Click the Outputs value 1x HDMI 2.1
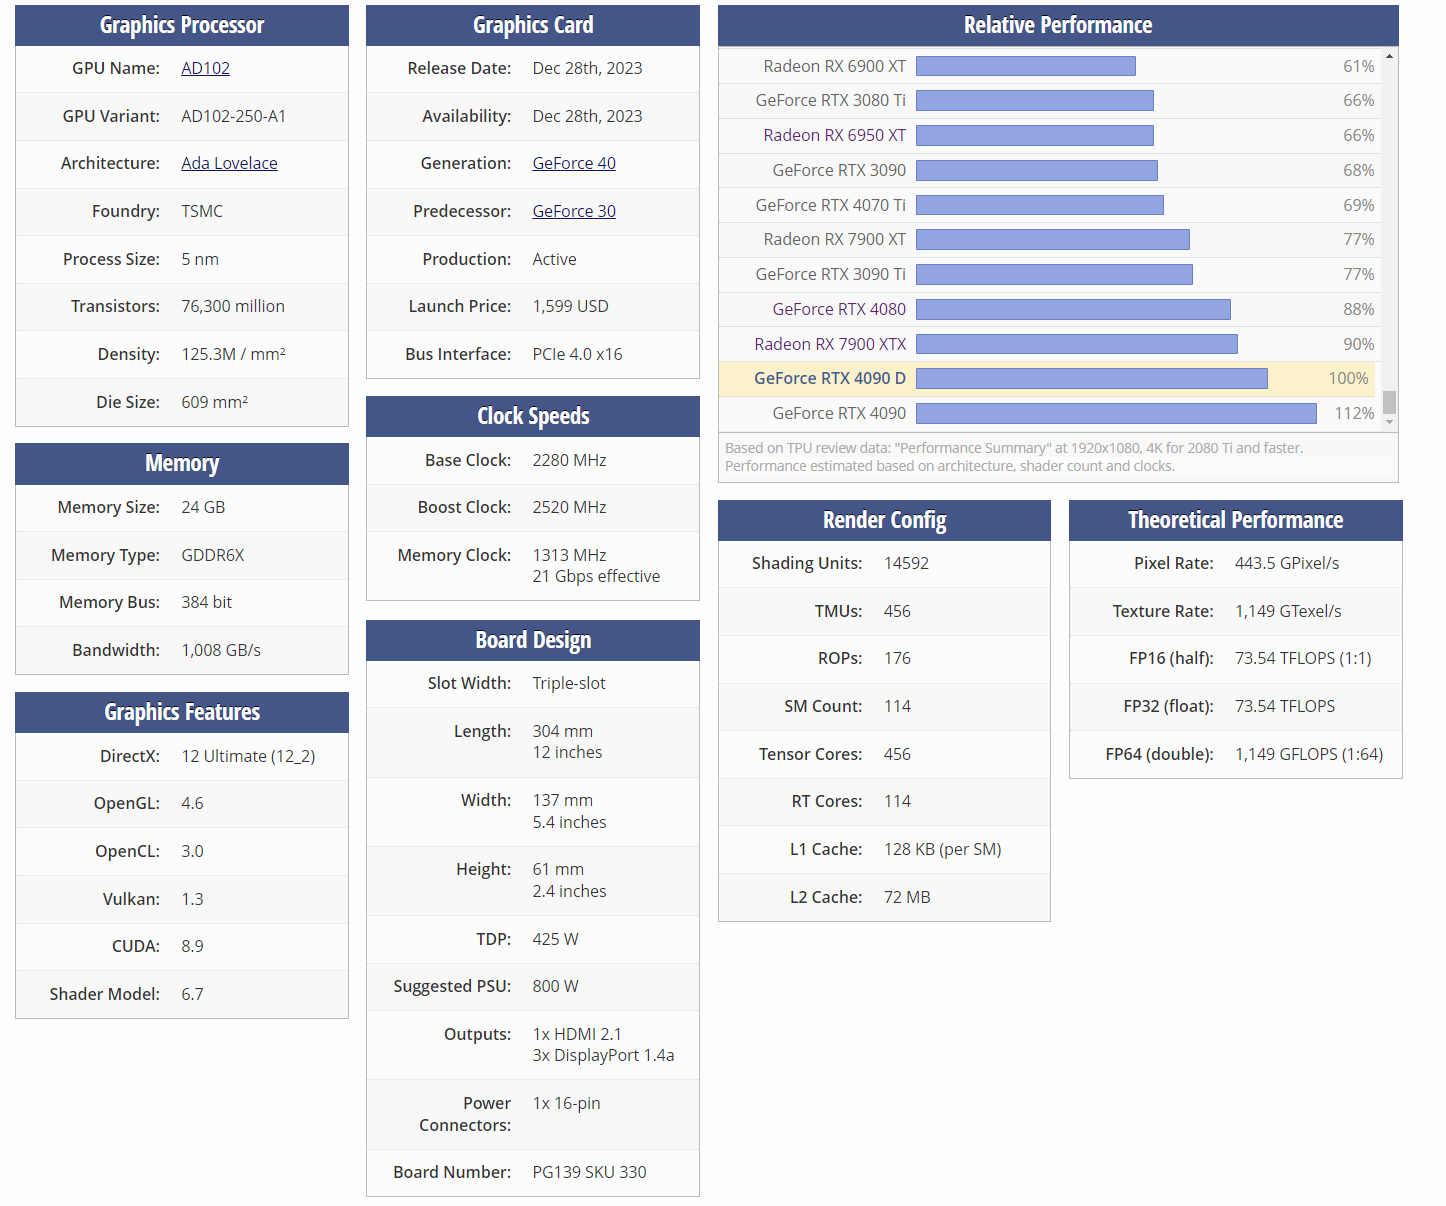1446x1206 pixels. click(x=577, y=1034)
